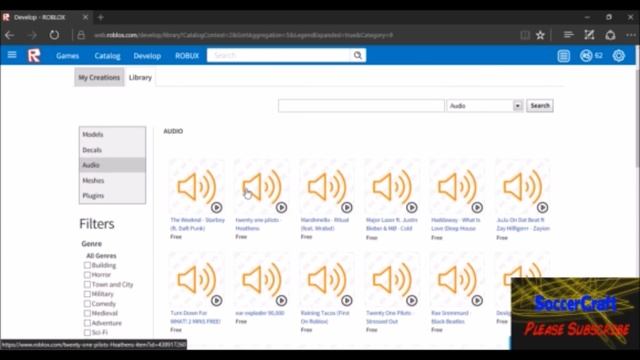
Task: Open the Roblox settings gear
Action: 618,56
